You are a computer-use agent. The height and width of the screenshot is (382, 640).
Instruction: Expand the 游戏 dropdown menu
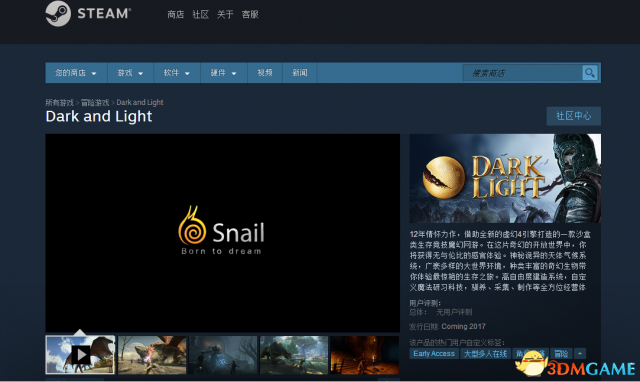click(x=130, y=73)
